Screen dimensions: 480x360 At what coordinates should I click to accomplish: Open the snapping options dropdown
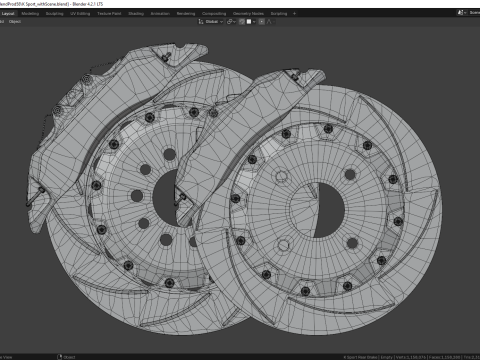click(x=251, y=22)
